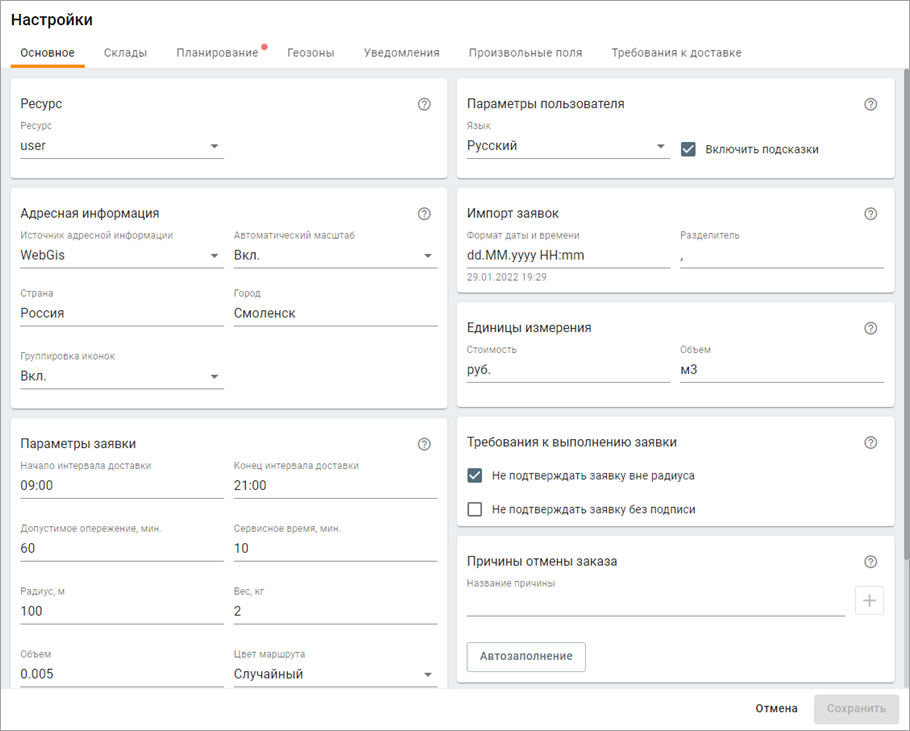Screen dimensions: 910x731
Task: Click help icon for Требования к выполнению заявки
Action: click(870, 442)
